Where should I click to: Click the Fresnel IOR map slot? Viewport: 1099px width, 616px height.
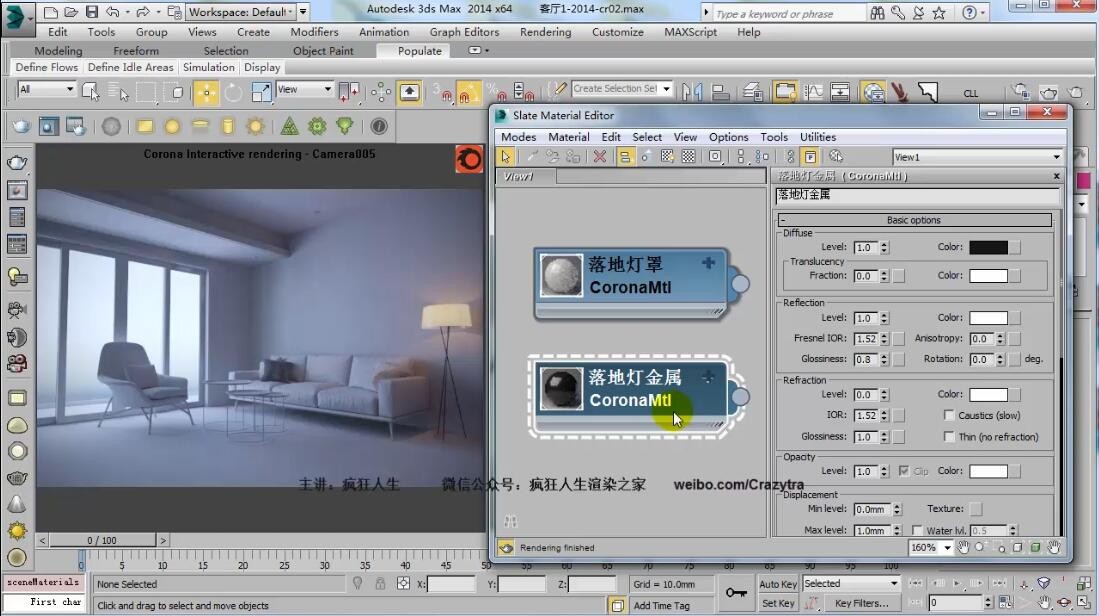click(x=899, y=338)
